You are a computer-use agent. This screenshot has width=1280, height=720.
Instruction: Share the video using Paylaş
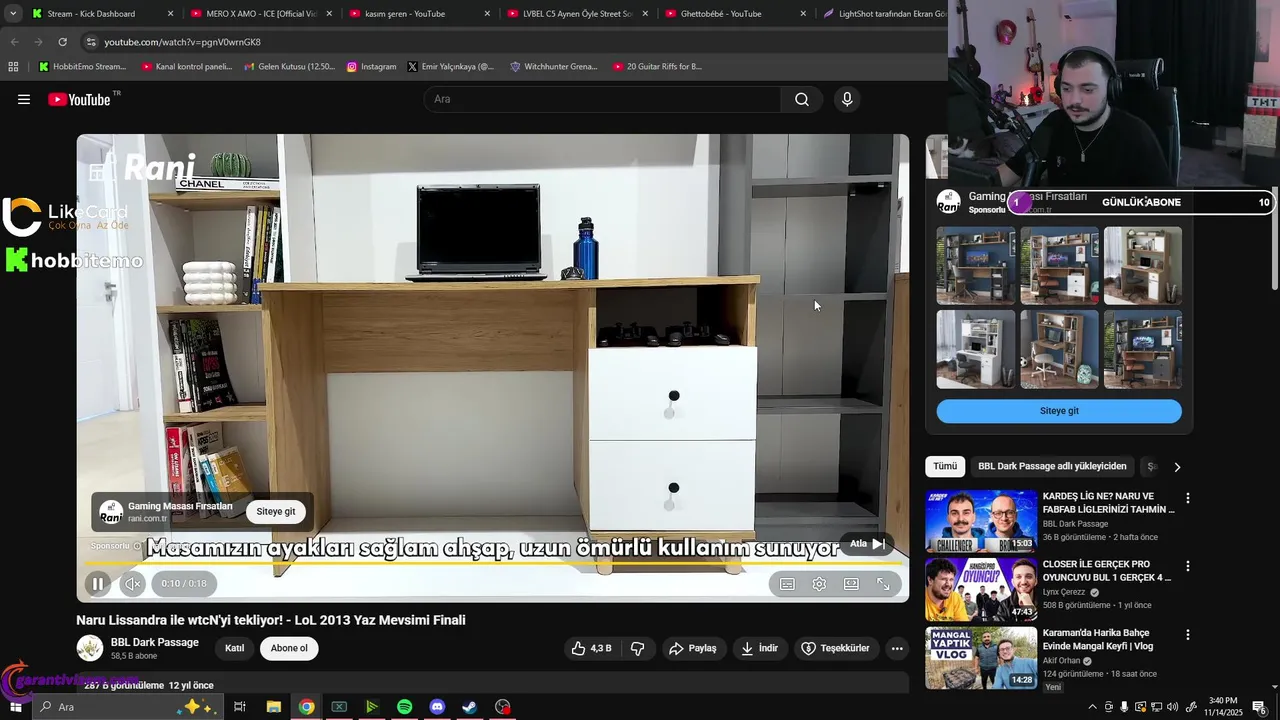pos(693,648)
